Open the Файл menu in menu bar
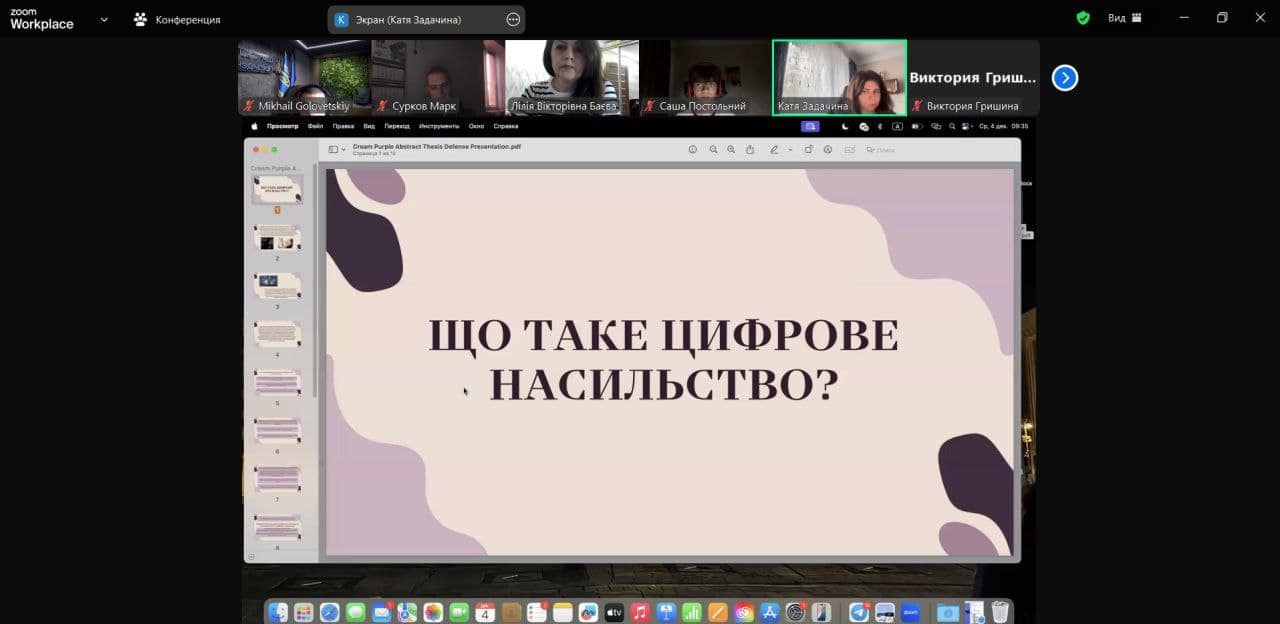 [x=315, y=126]
